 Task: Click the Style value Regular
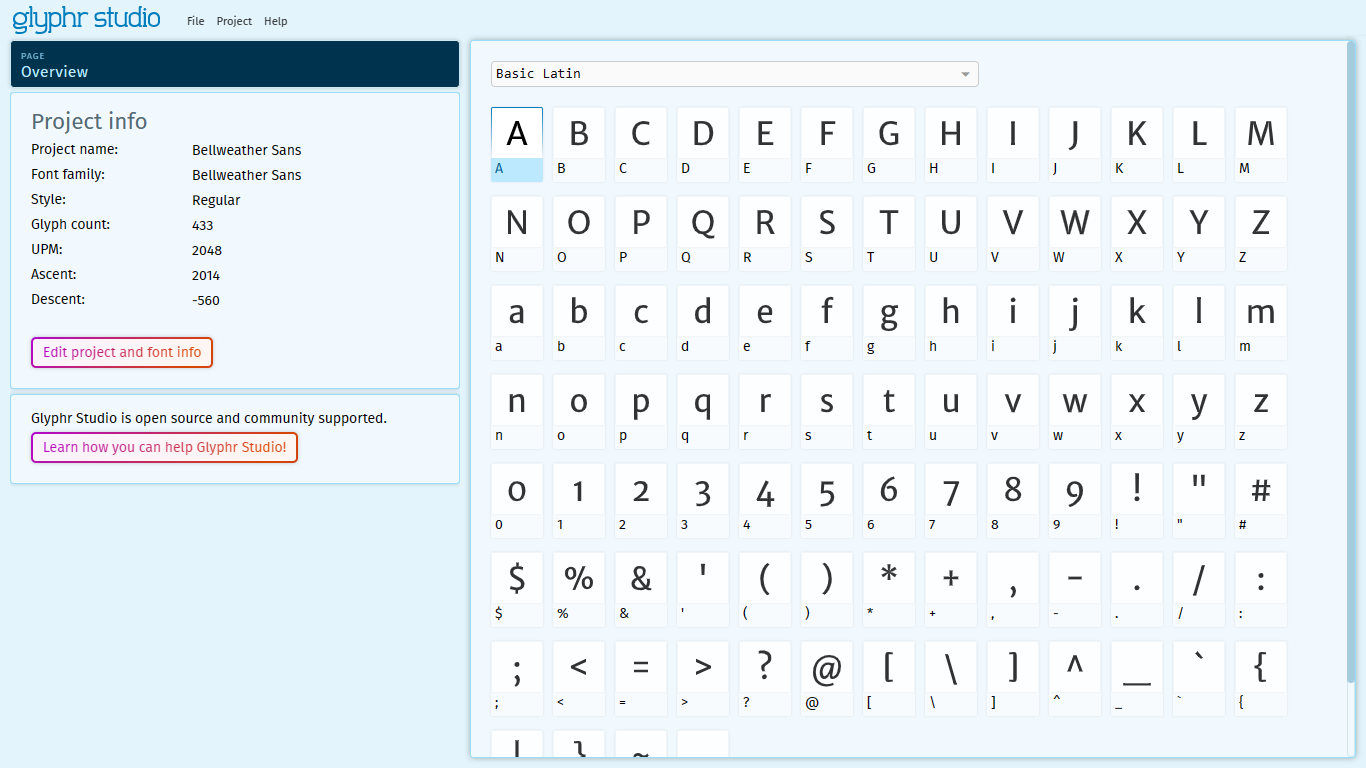coord(216,200)
